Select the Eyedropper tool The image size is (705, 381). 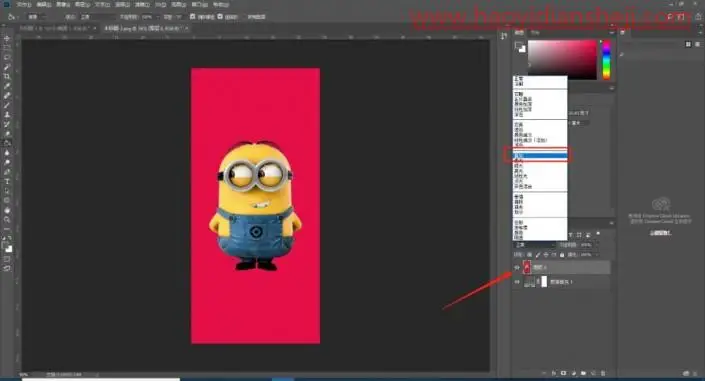(7, 86)
